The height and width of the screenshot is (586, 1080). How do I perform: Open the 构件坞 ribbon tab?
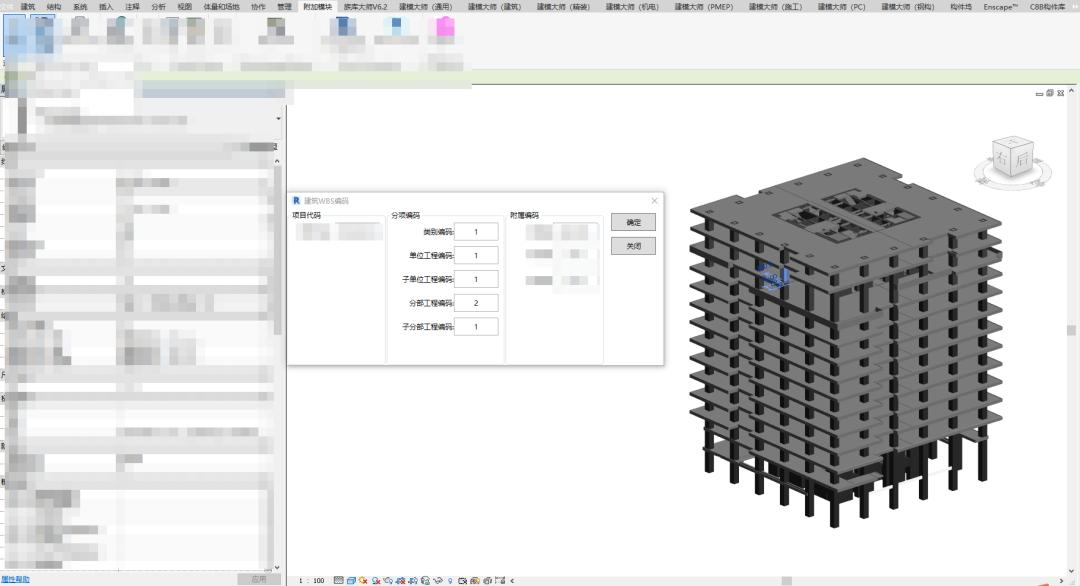(961, 6)
